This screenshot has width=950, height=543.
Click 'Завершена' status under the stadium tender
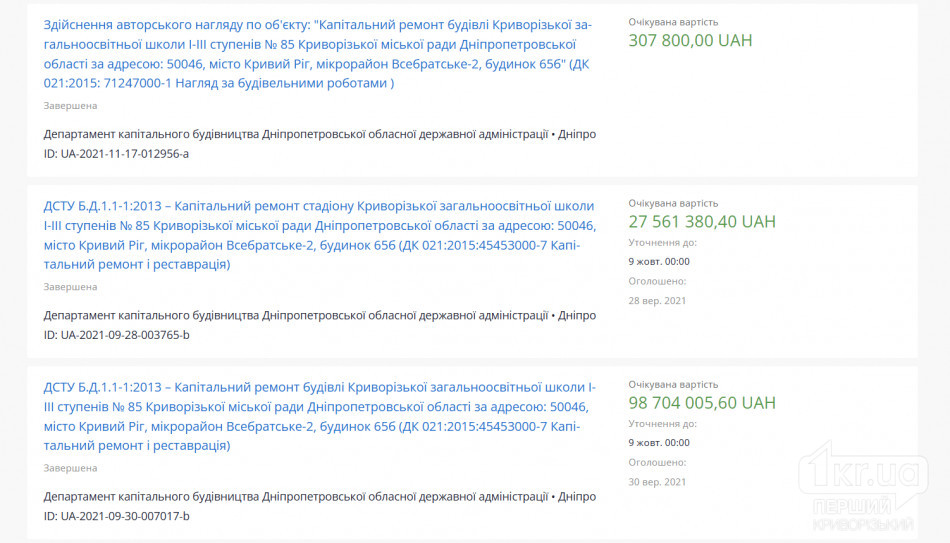70,287
